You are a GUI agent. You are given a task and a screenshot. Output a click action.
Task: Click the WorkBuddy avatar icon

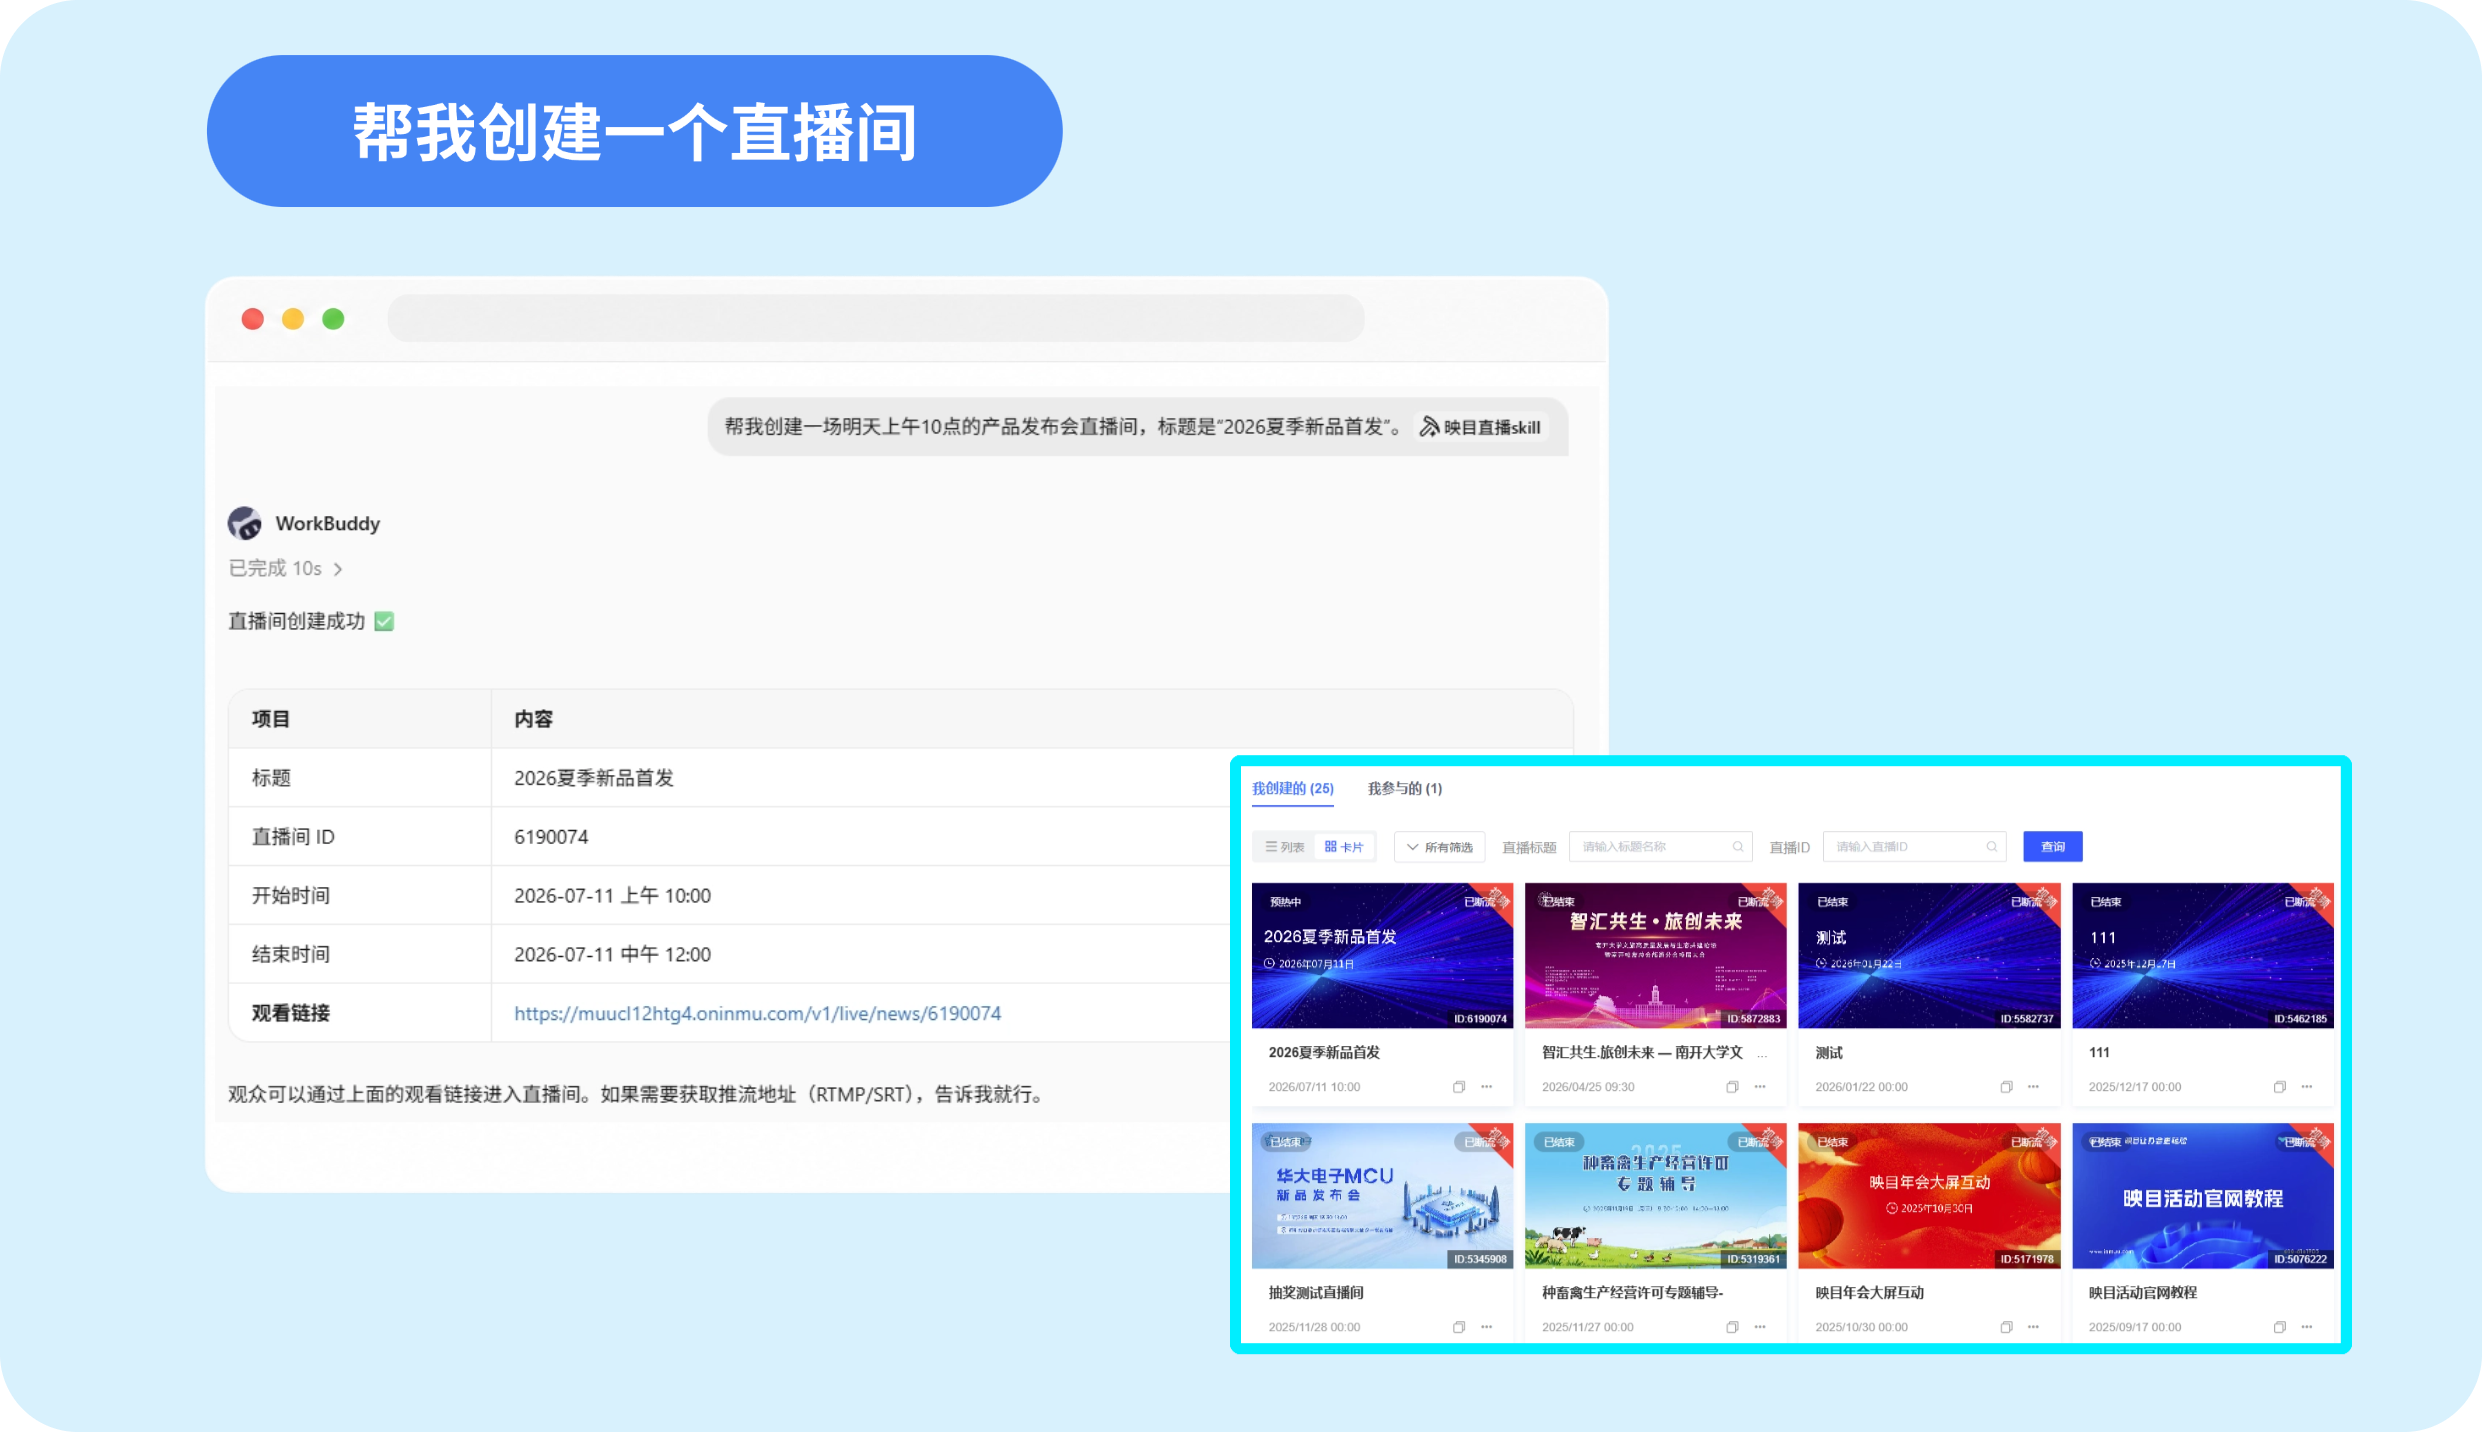245,523
